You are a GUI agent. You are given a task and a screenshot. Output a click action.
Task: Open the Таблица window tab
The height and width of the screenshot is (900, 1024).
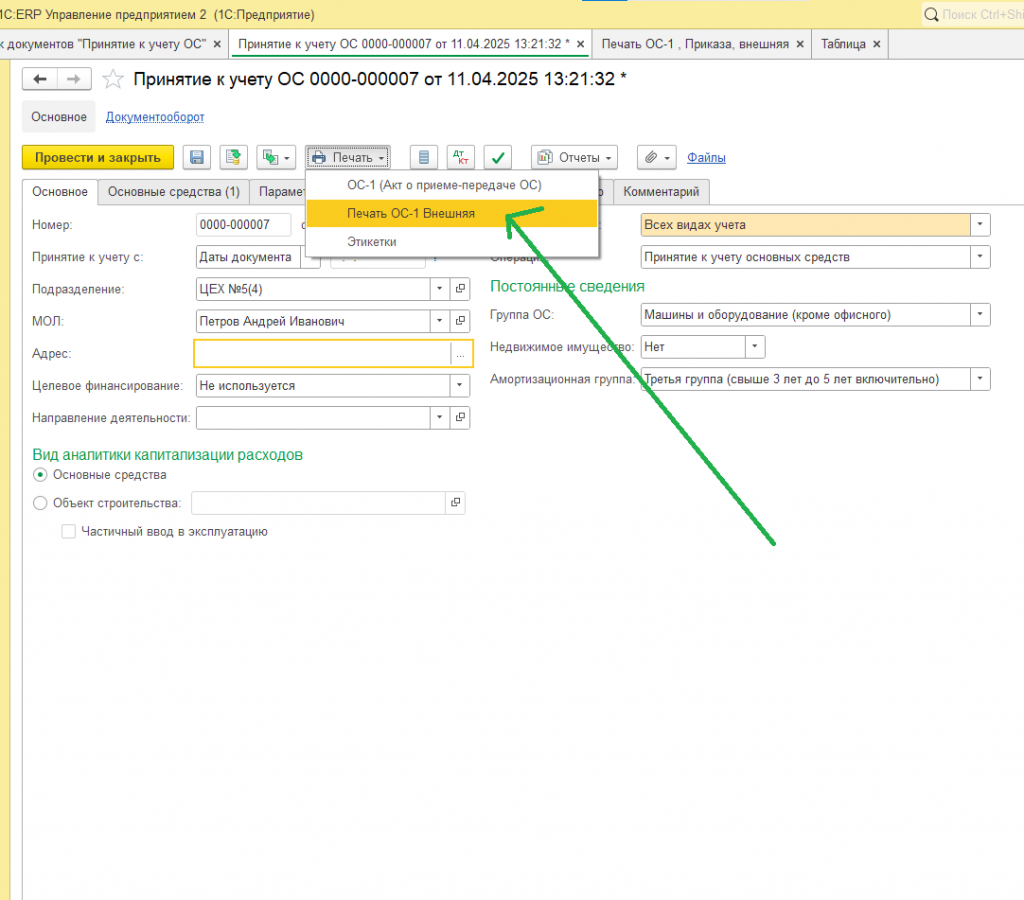coord(843,44)
